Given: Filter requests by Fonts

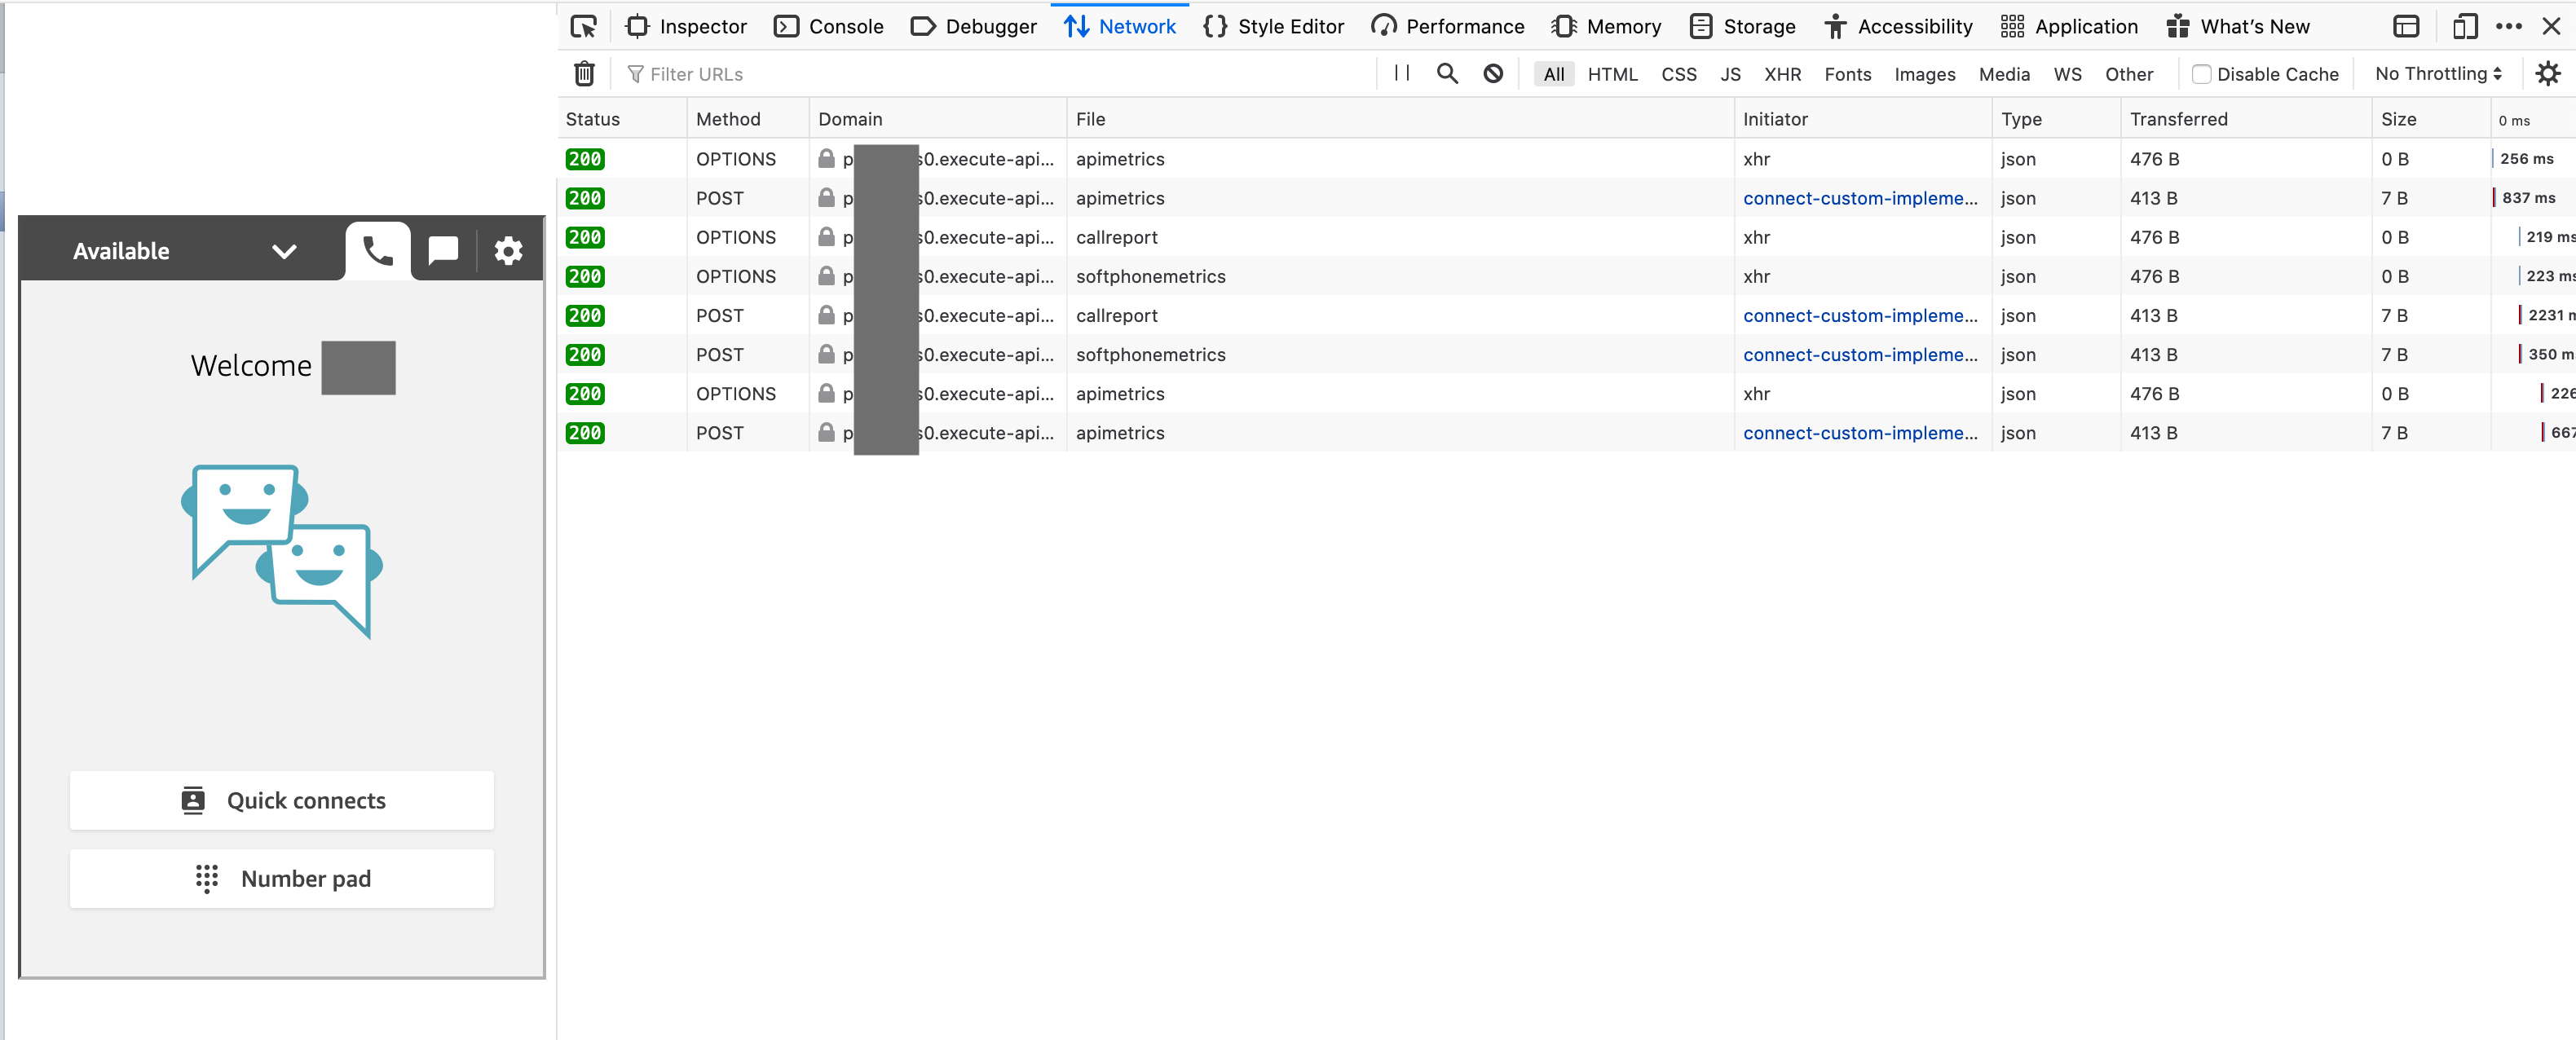Looking at the screenshot, I should coord(1847,74).
